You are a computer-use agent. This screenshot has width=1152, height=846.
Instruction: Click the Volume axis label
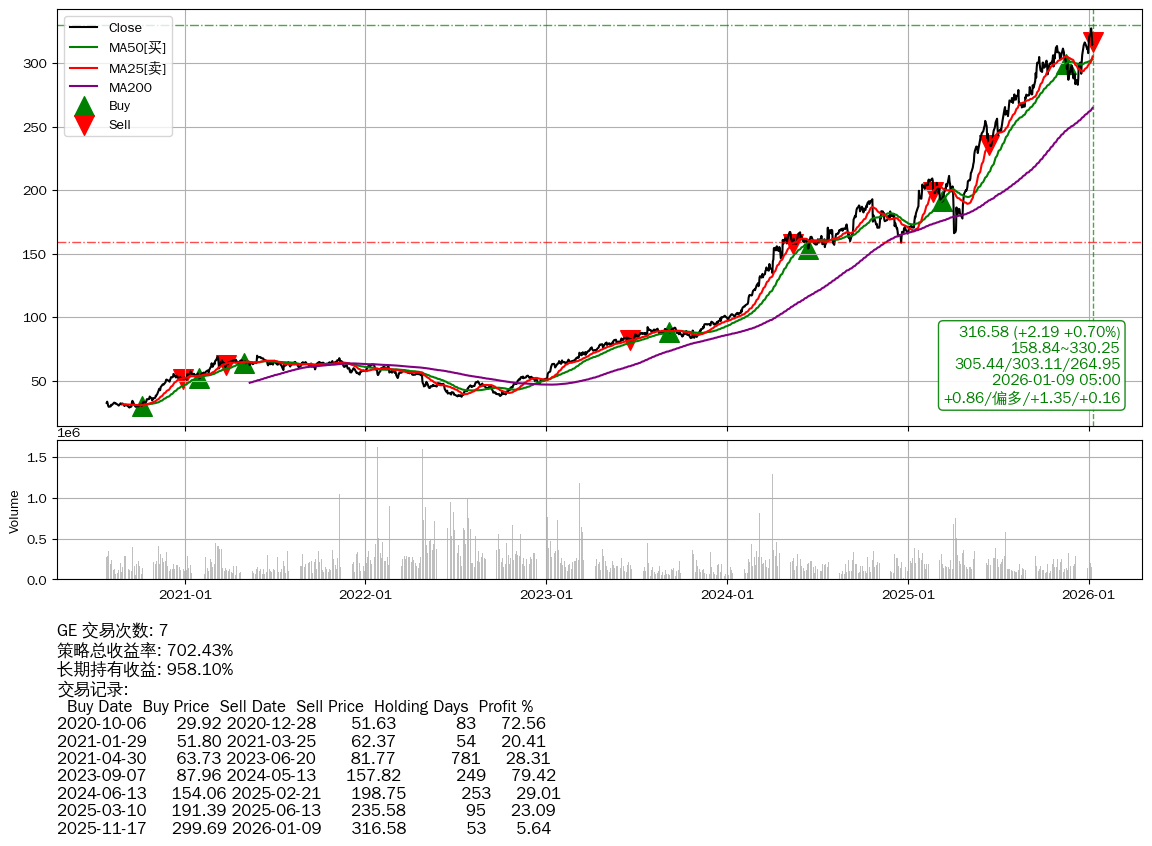[x=14, y=511]
